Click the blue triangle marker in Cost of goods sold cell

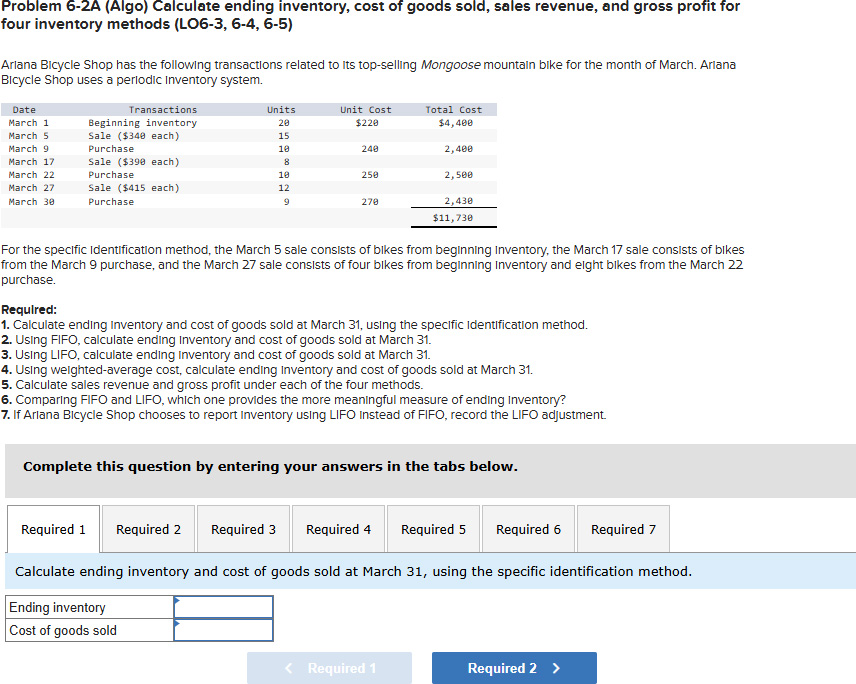pos(178,625)
